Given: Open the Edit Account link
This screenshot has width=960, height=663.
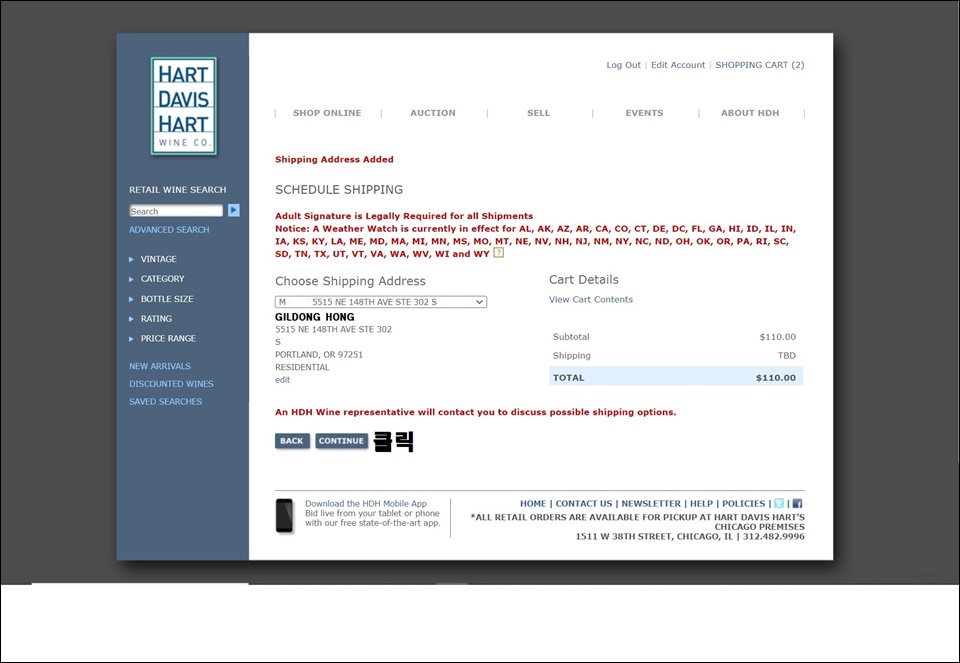Looking at the screenshot, I should 678,65.
